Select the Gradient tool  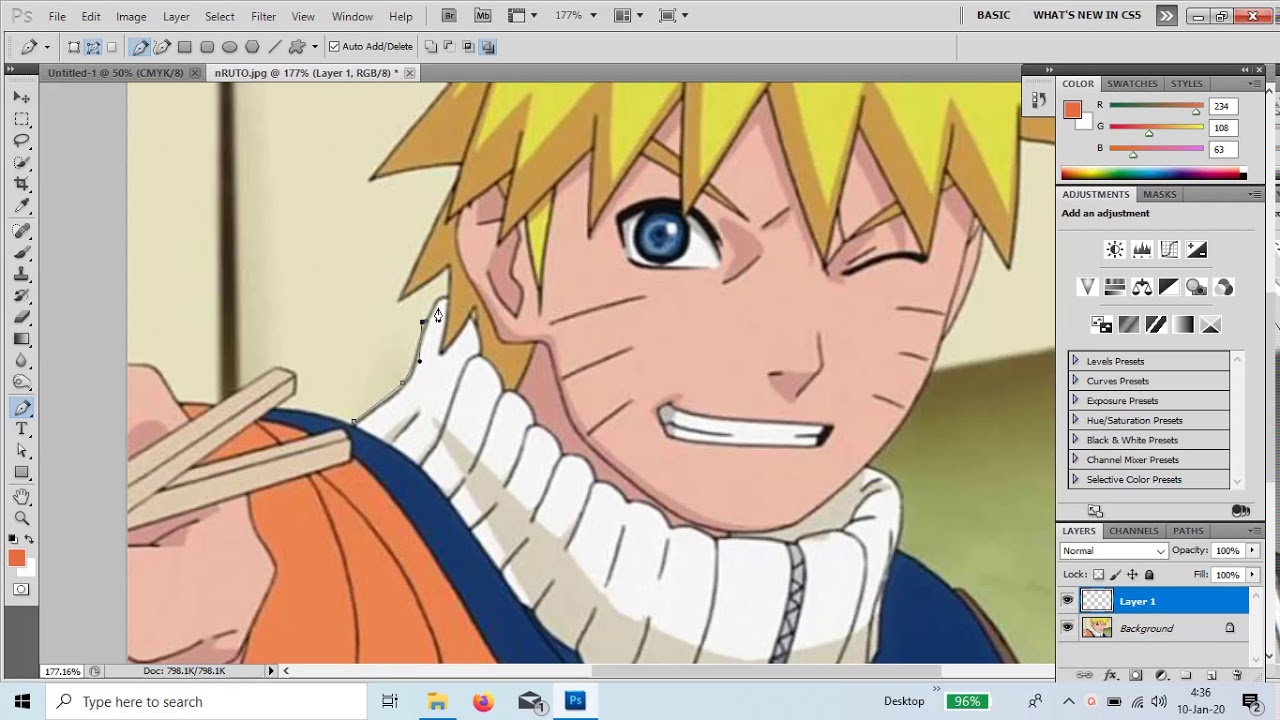[x=21, y=340]
